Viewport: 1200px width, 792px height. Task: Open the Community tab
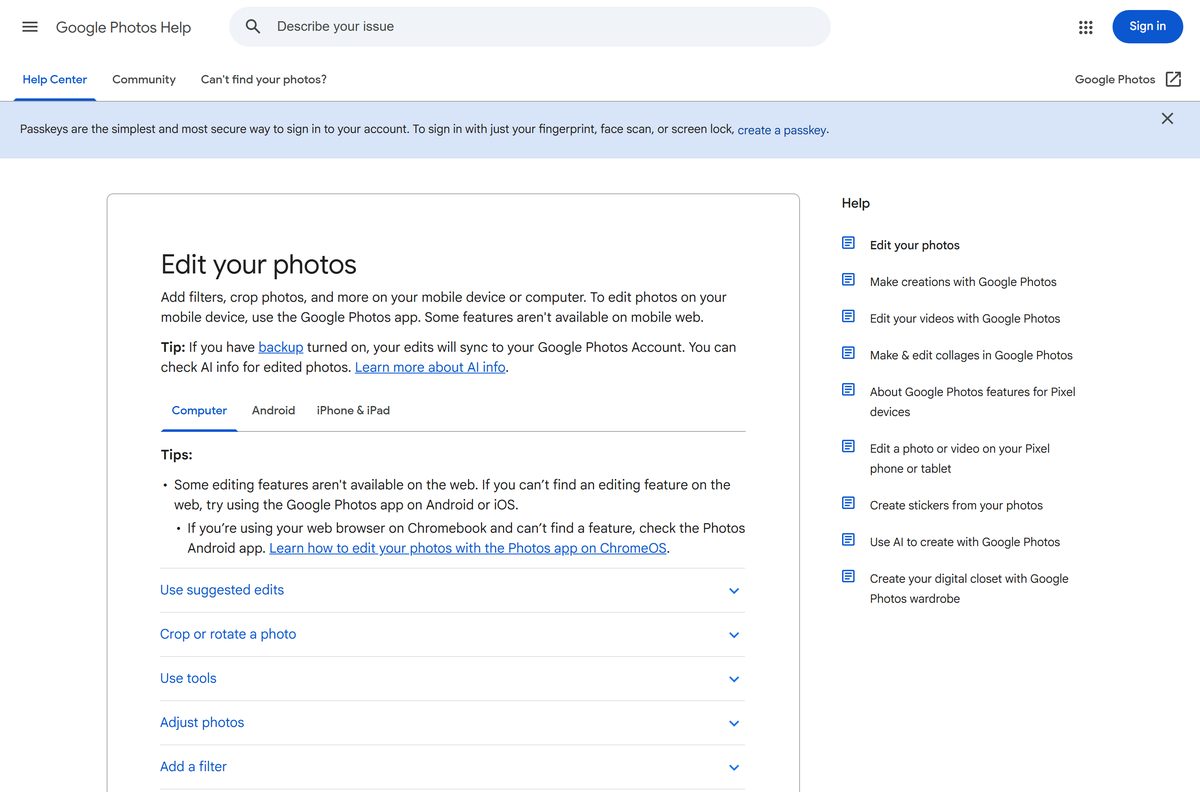[x=144, y=80]
